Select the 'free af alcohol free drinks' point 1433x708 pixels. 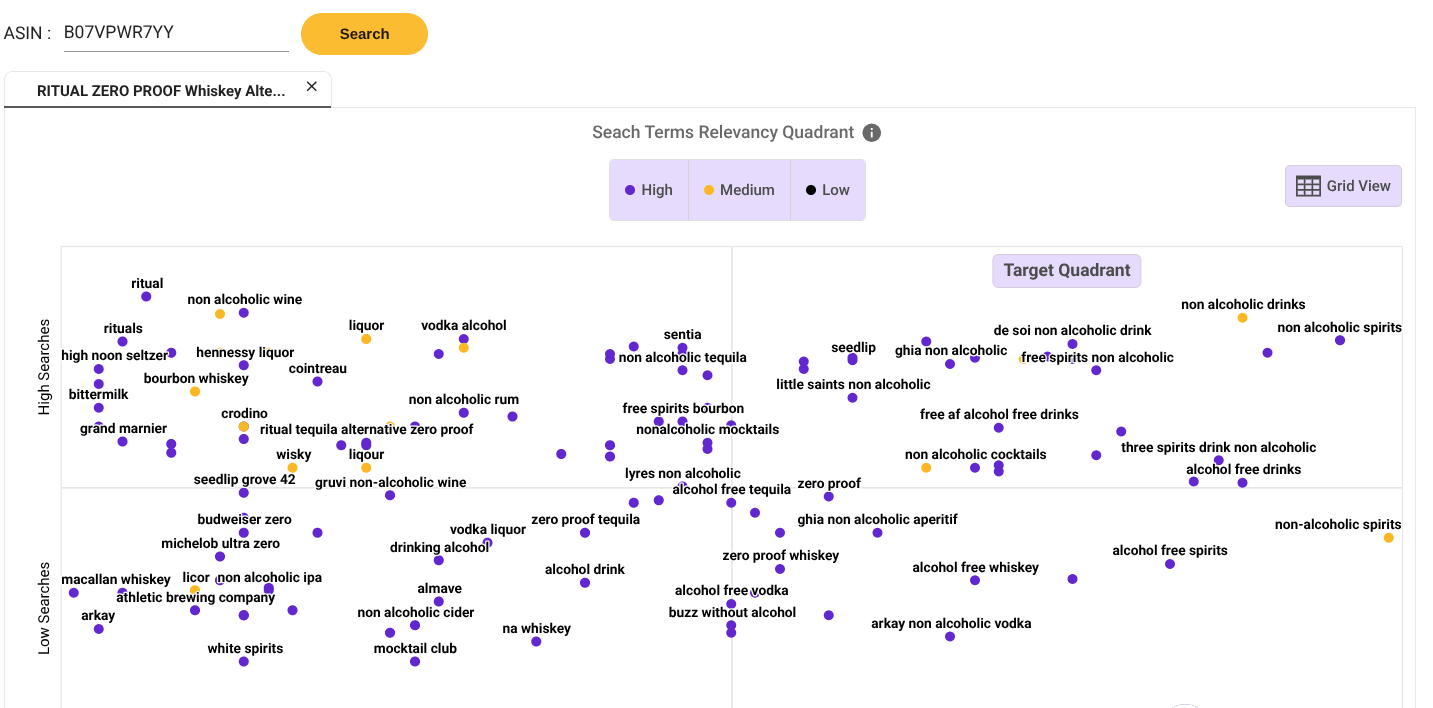point(999,428)
